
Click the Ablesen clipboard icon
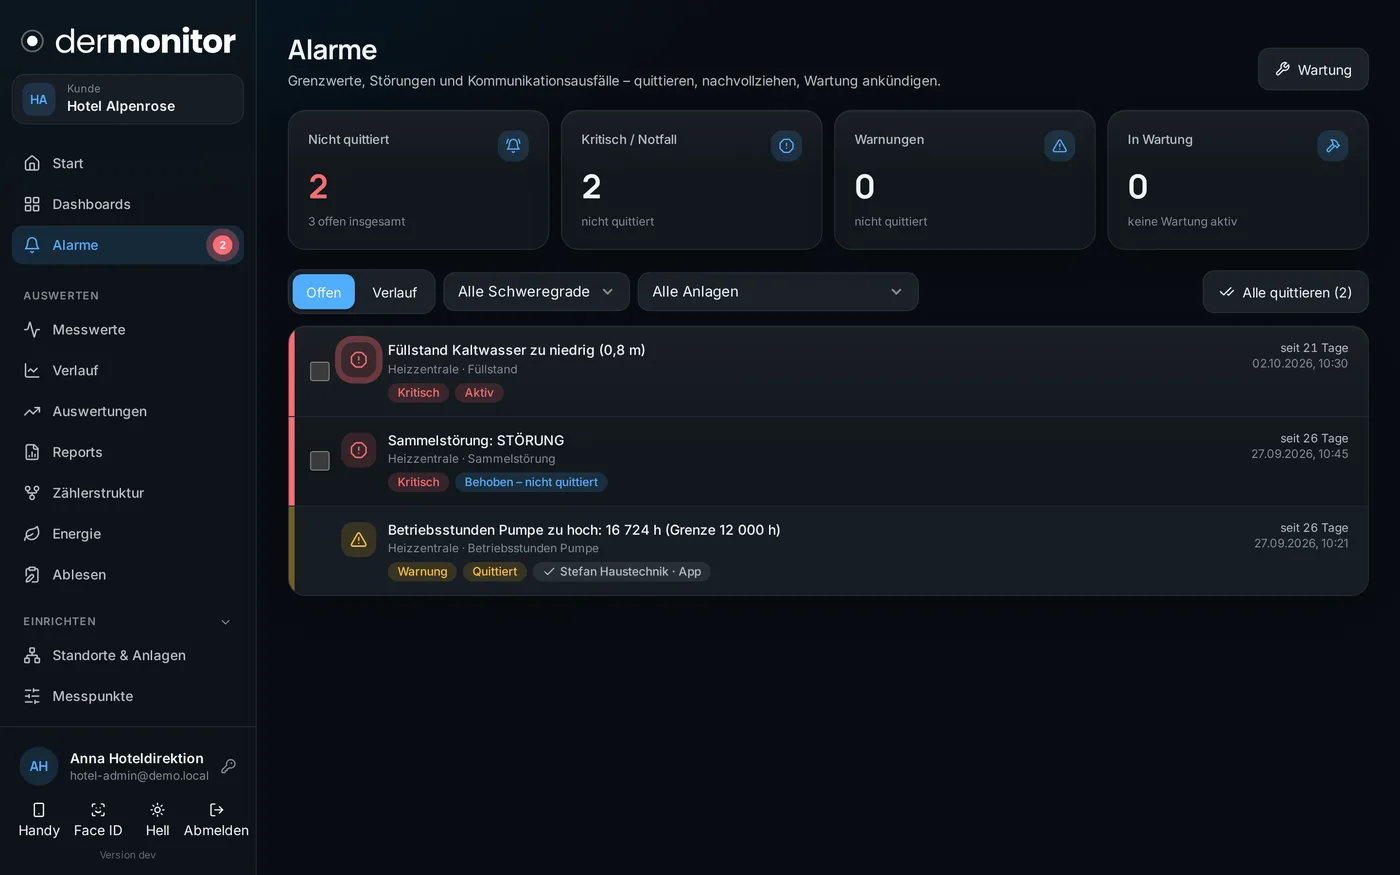pyautogui.click(x=32, y=575)
